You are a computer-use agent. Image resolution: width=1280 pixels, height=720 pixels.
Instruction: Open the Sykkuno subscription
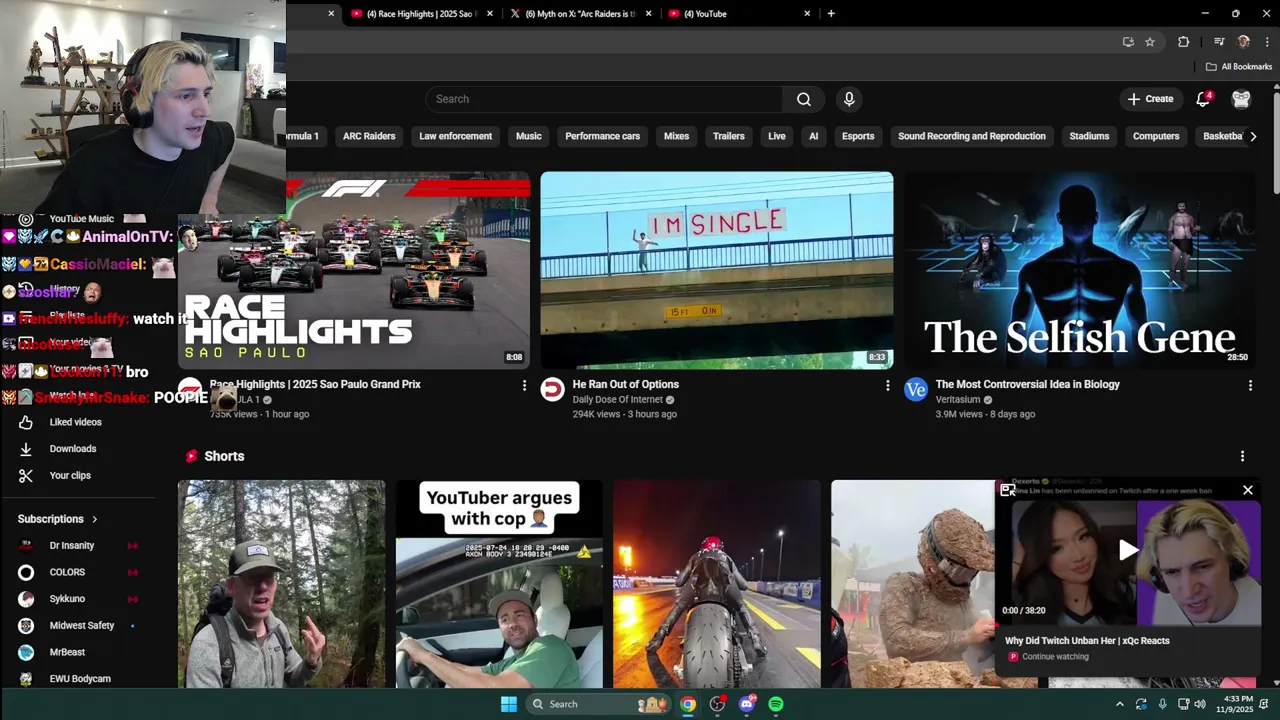pyautogui.click(x=67, y=599)
